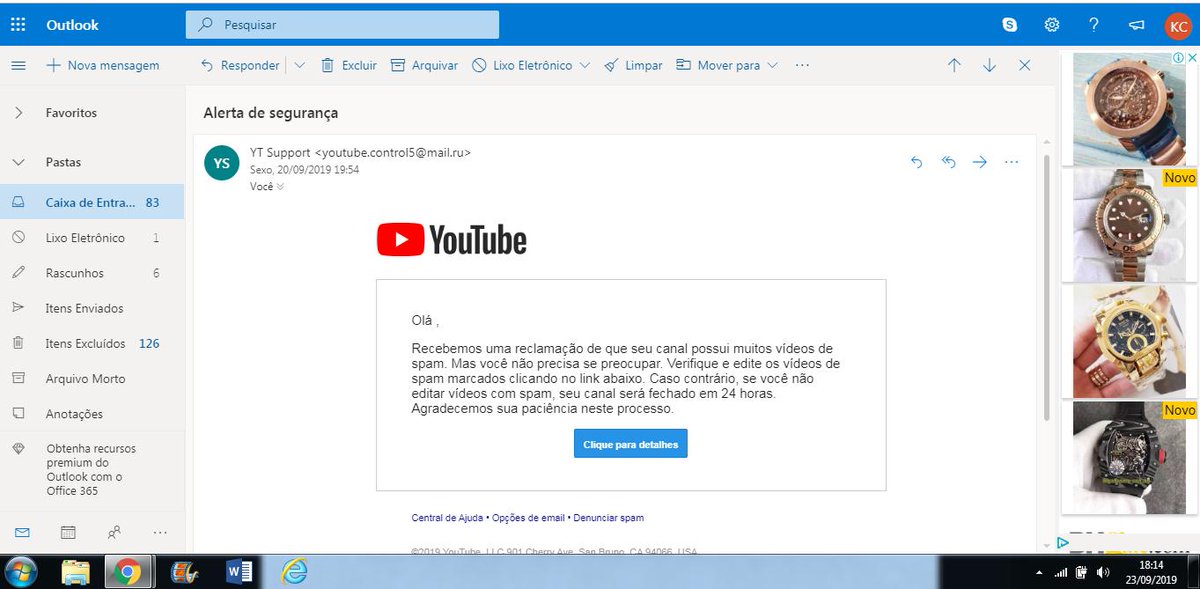Open Lixo Eletrônico toolbar dropdown

coord(584,65)
